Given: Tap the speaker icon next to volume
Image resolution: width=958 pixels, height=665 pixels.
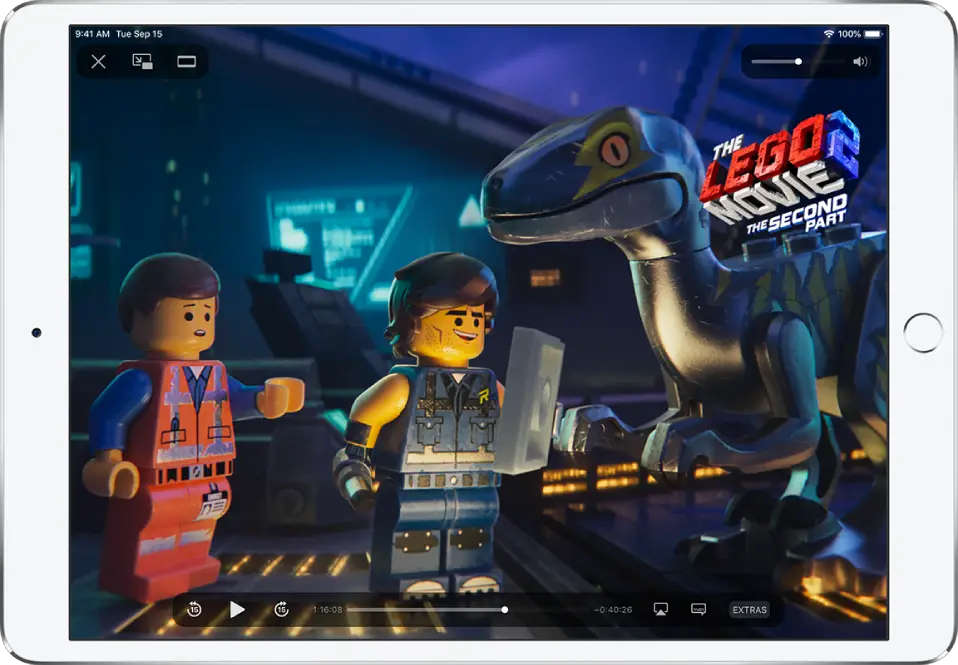Looking at the screenshot, I should (861, 61).
